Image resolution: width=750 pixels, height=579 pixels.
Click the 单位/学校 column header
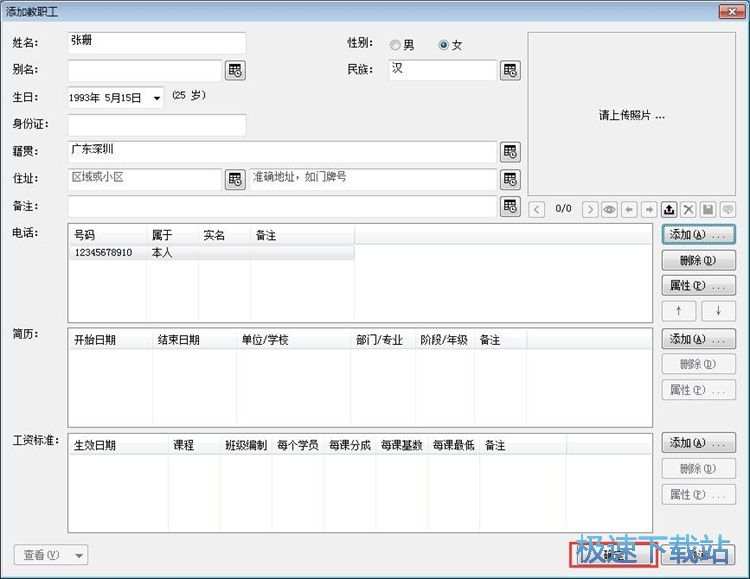(294, 340)
